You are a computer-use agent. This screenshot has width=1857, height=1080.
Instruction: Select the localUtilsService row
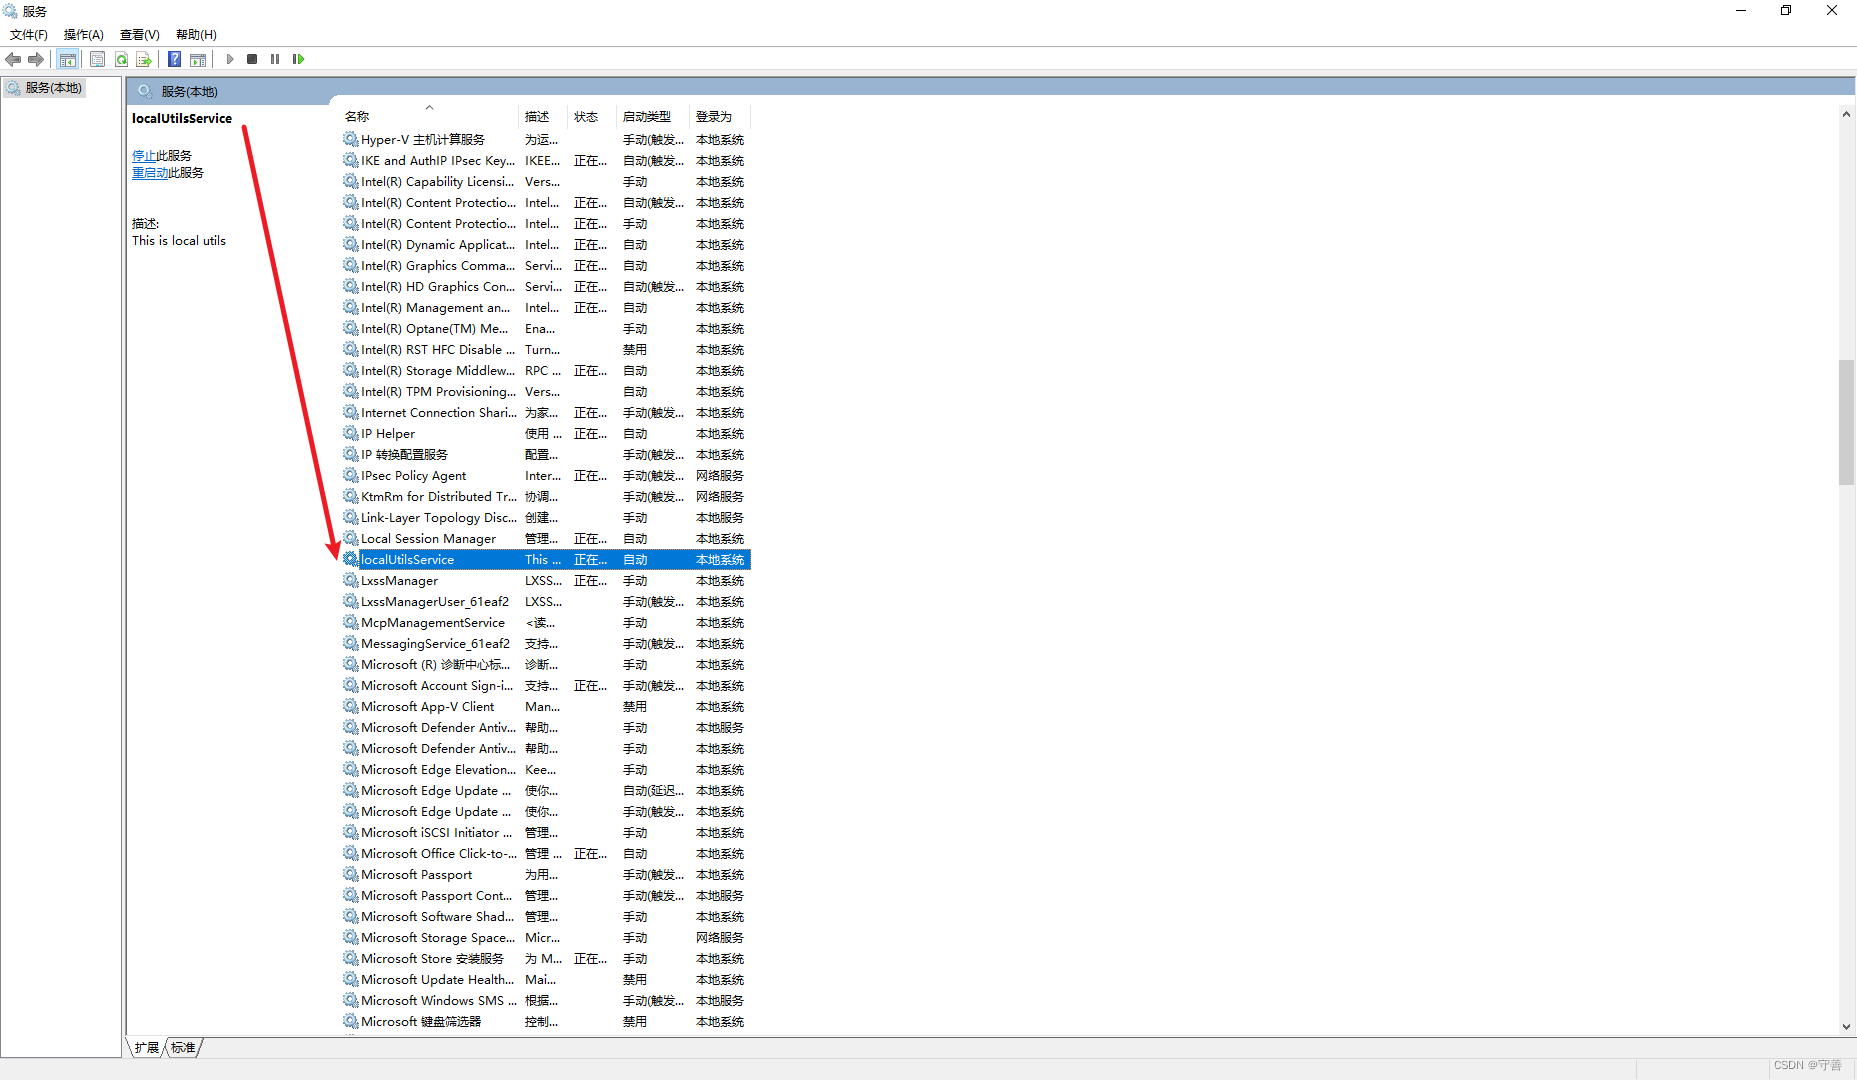pyautogui.click(x=545, y=560)
